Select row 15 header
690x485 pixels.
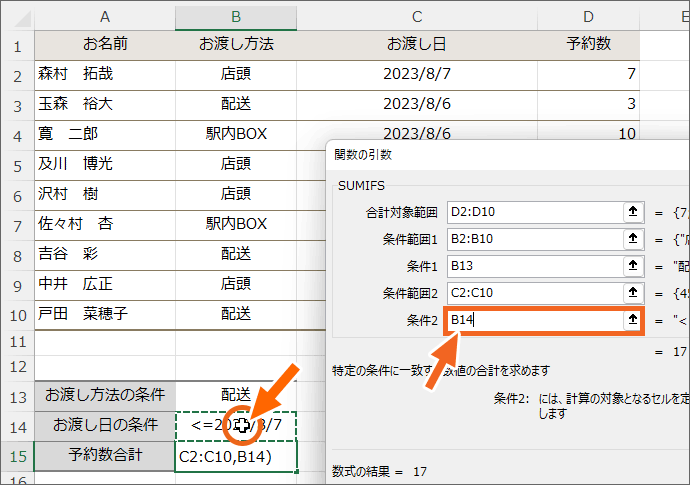point(18,456)
